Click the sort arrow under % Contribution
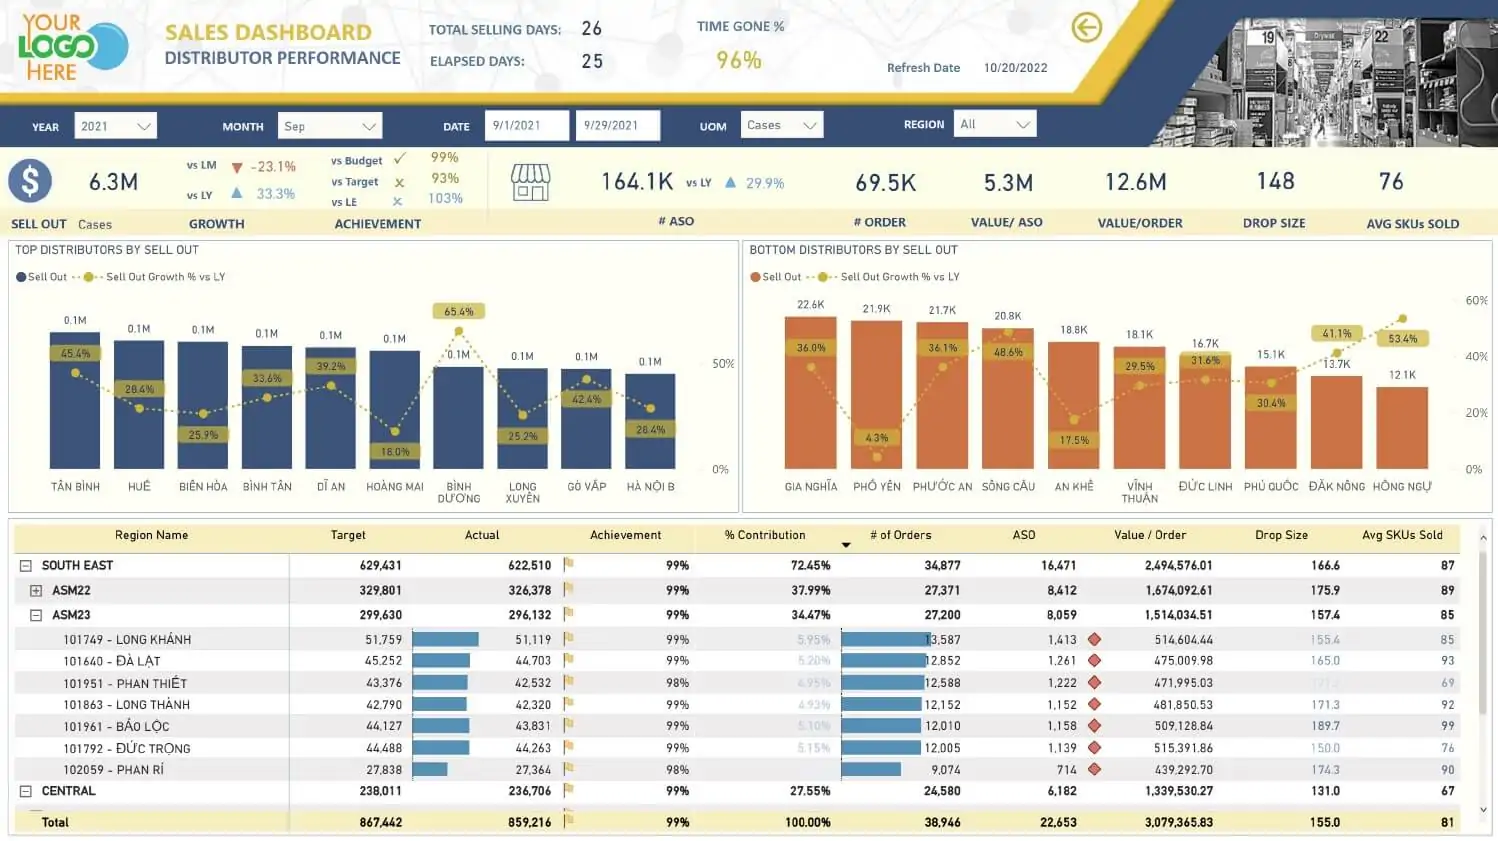The height and width of the screenshot is (841, 1498). pos(846,545)
